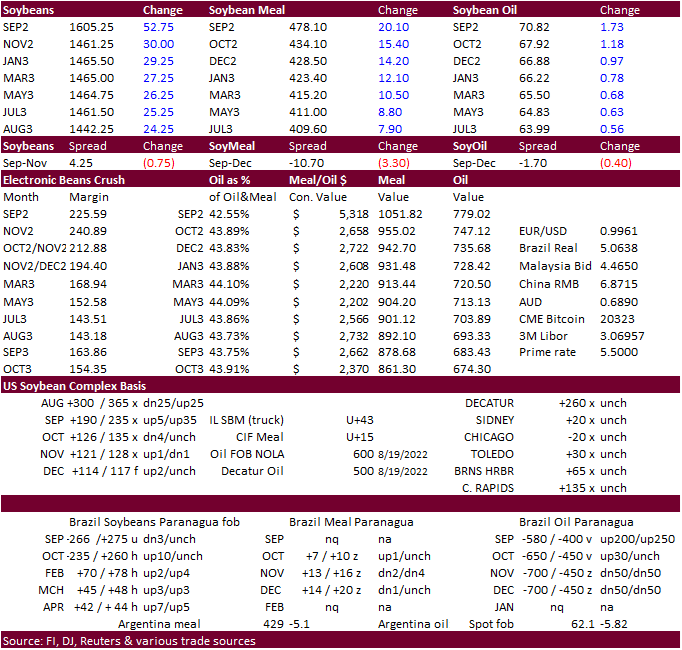Click oil percentage 42.55%
The width and height of the screenshot is (682, 650).
click(x=229, y=214)
